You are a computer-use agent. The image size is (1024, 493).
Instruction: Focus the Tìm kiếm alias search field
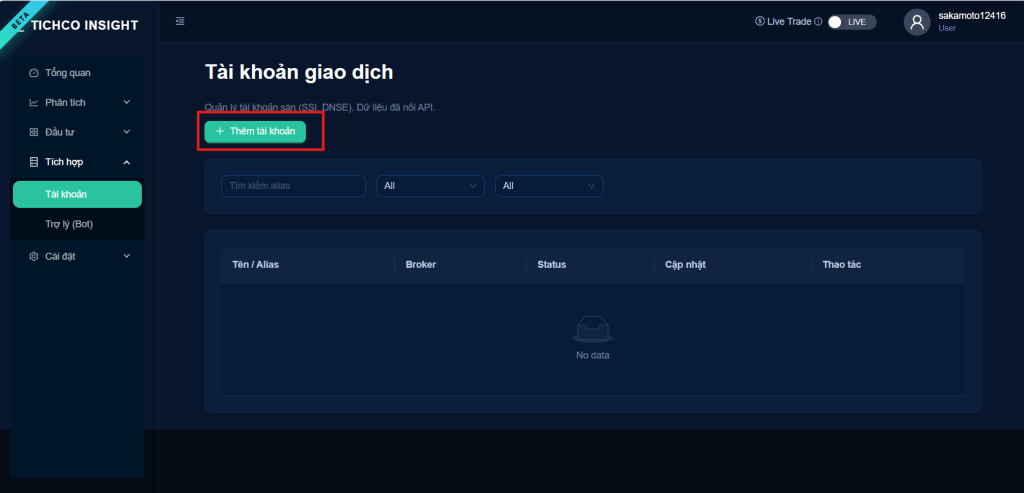[293, 186]
